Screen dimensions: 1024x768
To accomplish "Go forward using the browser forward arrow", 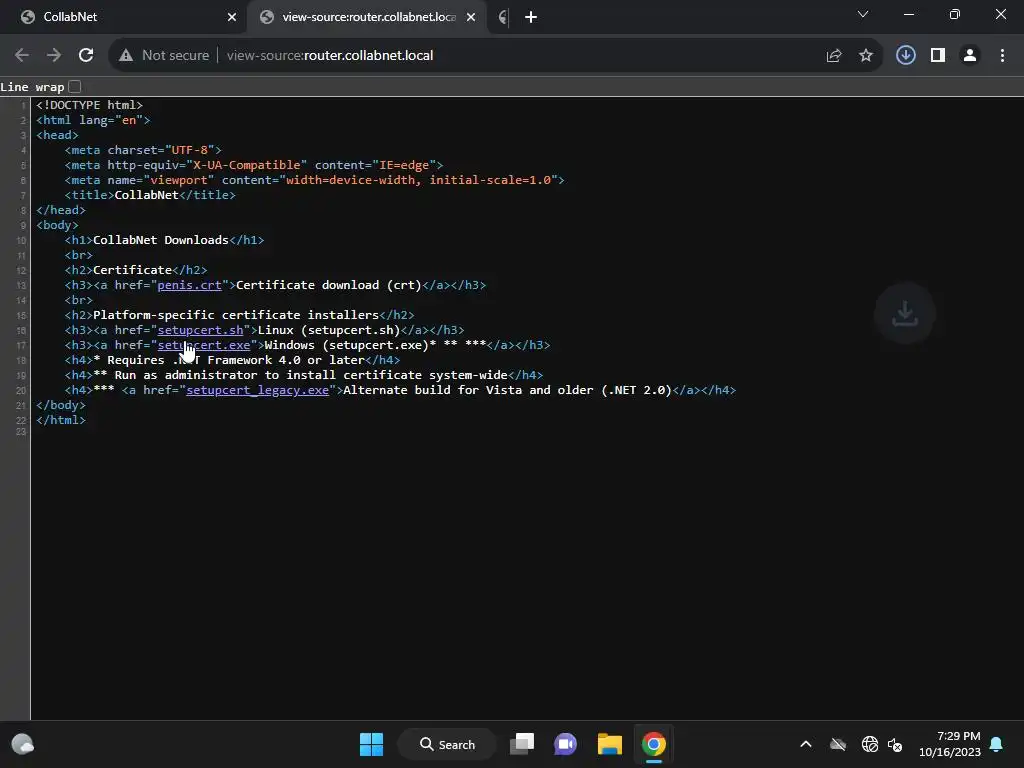I will (x=54, y=56).
